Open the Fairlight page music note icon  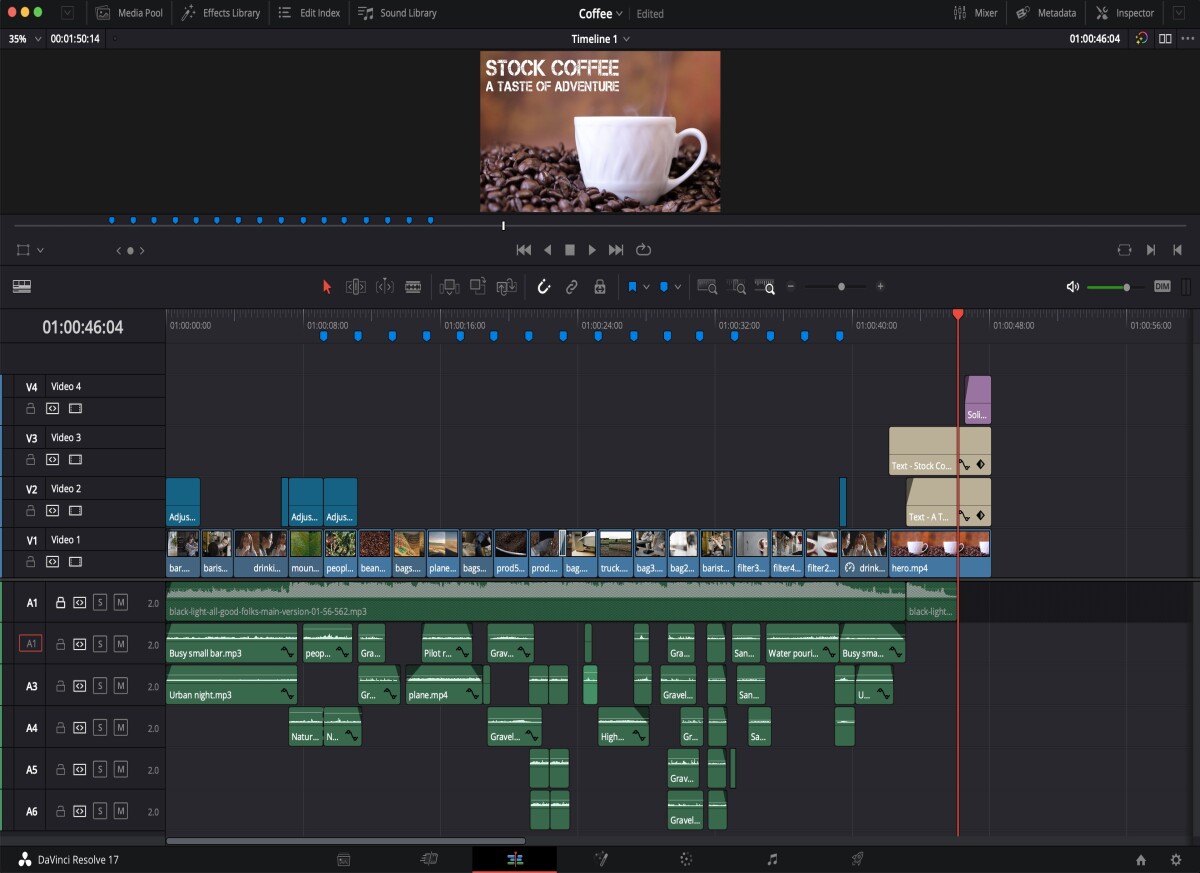click(x=772, y=859)
